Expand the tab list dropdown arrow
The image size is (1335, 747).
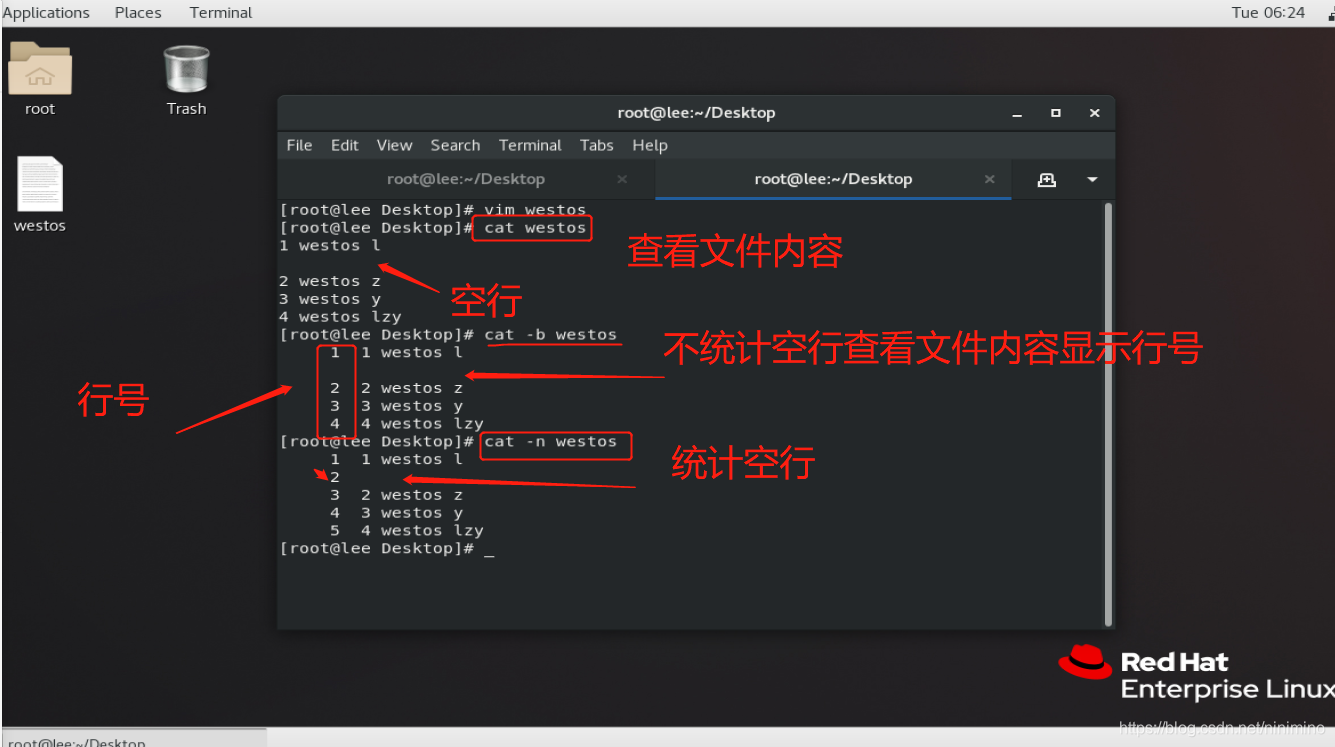point(1092,179)
